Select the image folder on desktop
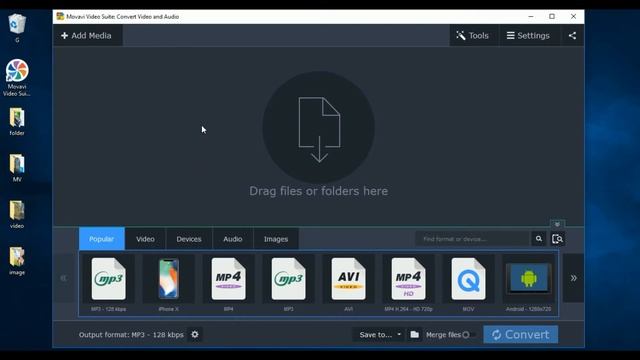640x360 pixels. click(x=17, y=261)
